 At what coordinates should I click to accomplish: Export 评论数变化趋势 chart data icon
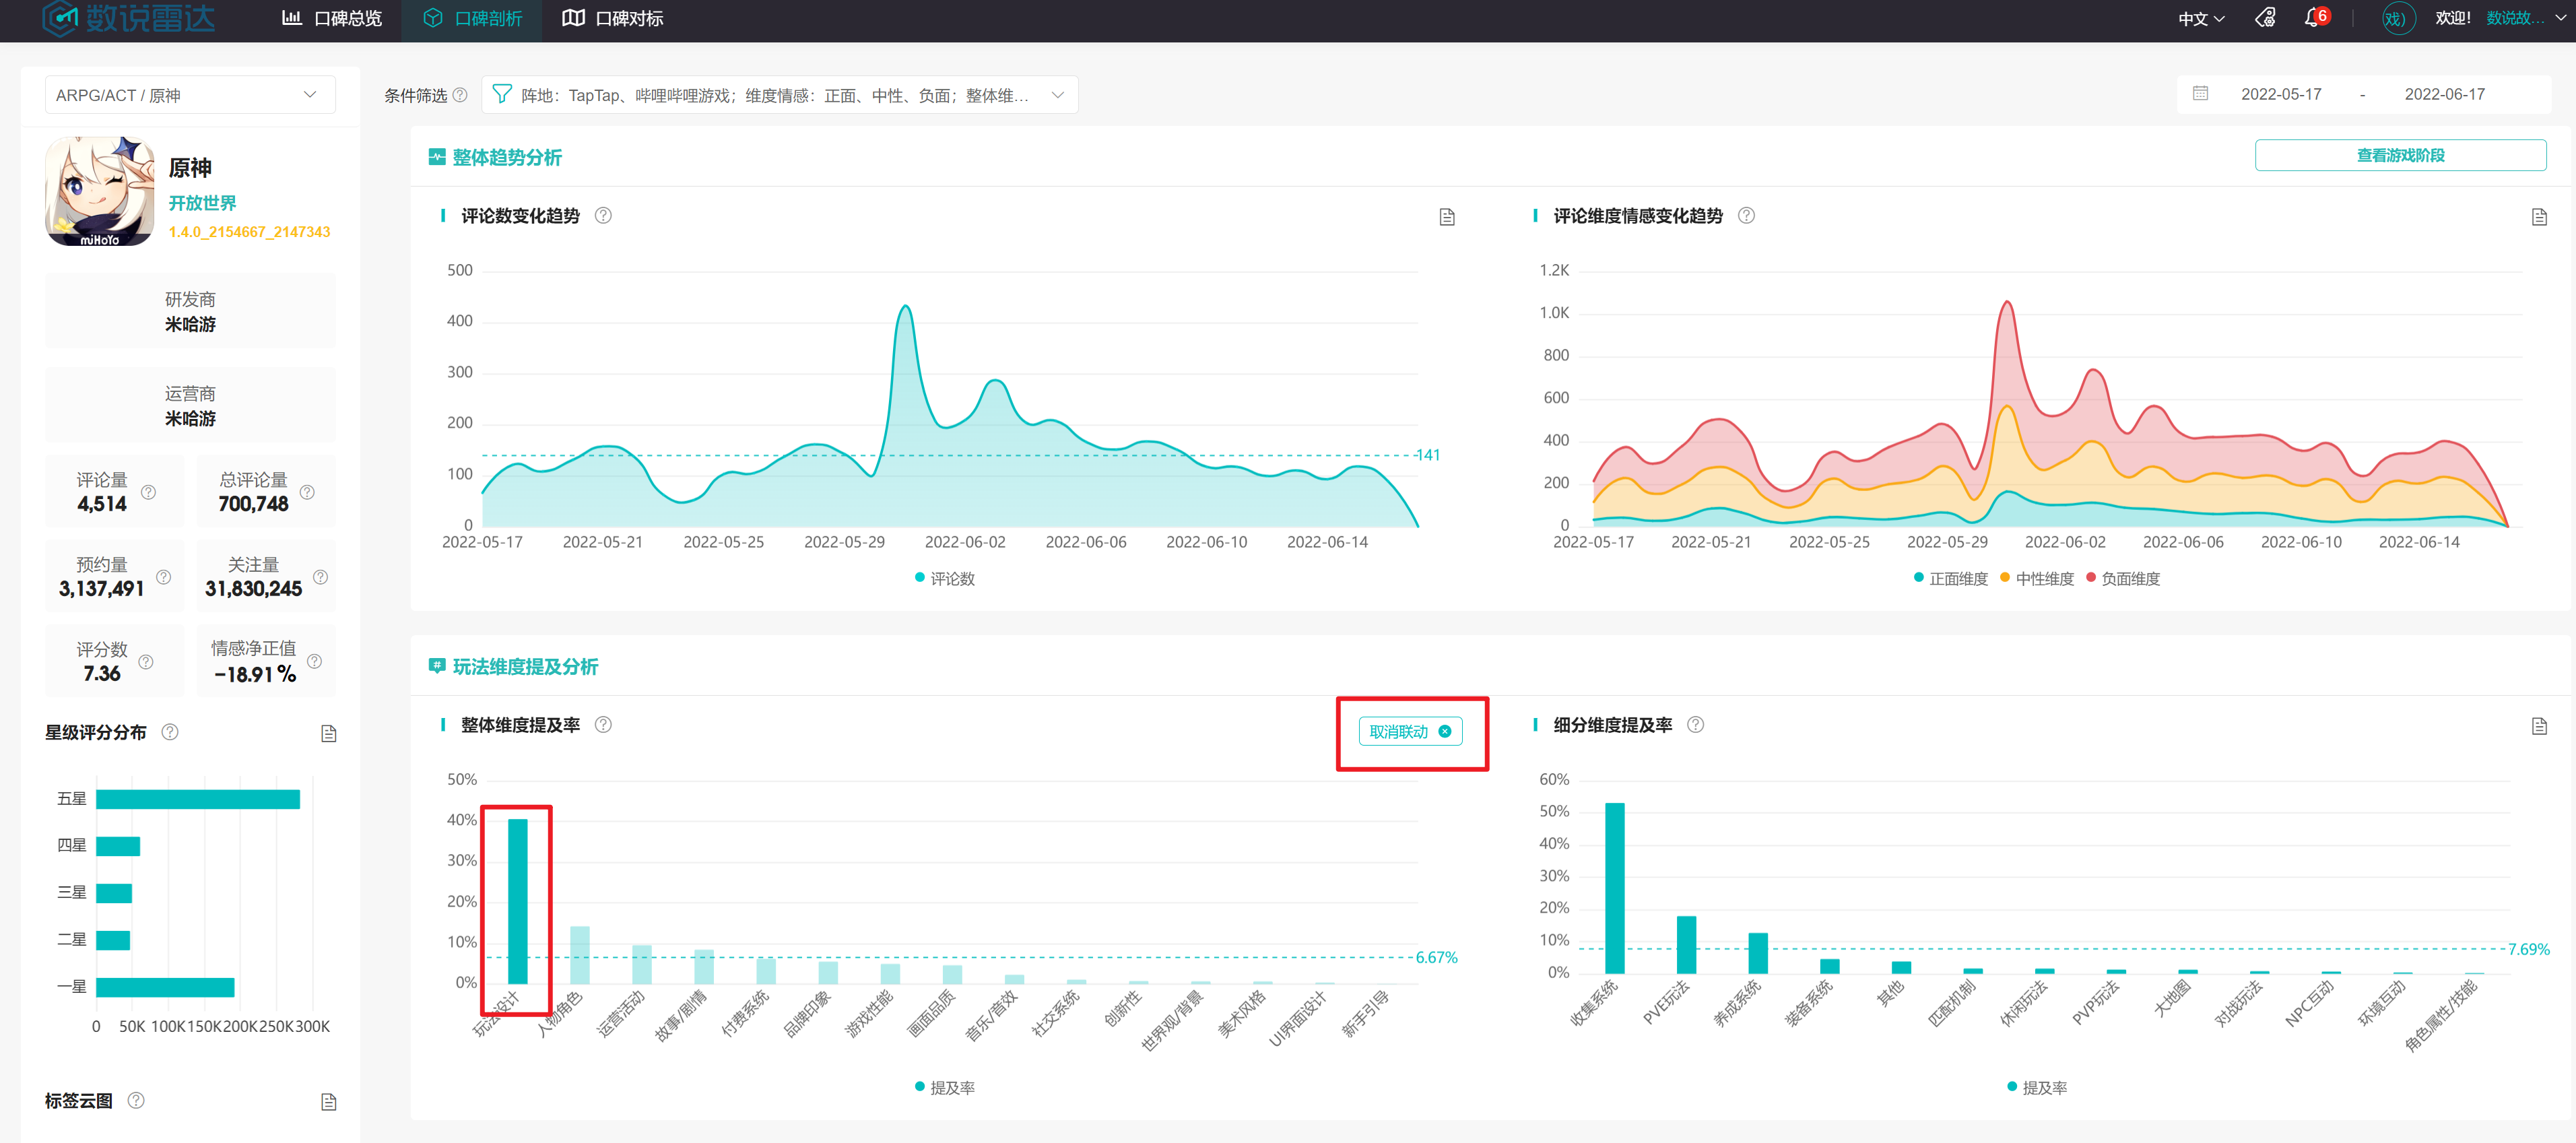point(1446,217)
